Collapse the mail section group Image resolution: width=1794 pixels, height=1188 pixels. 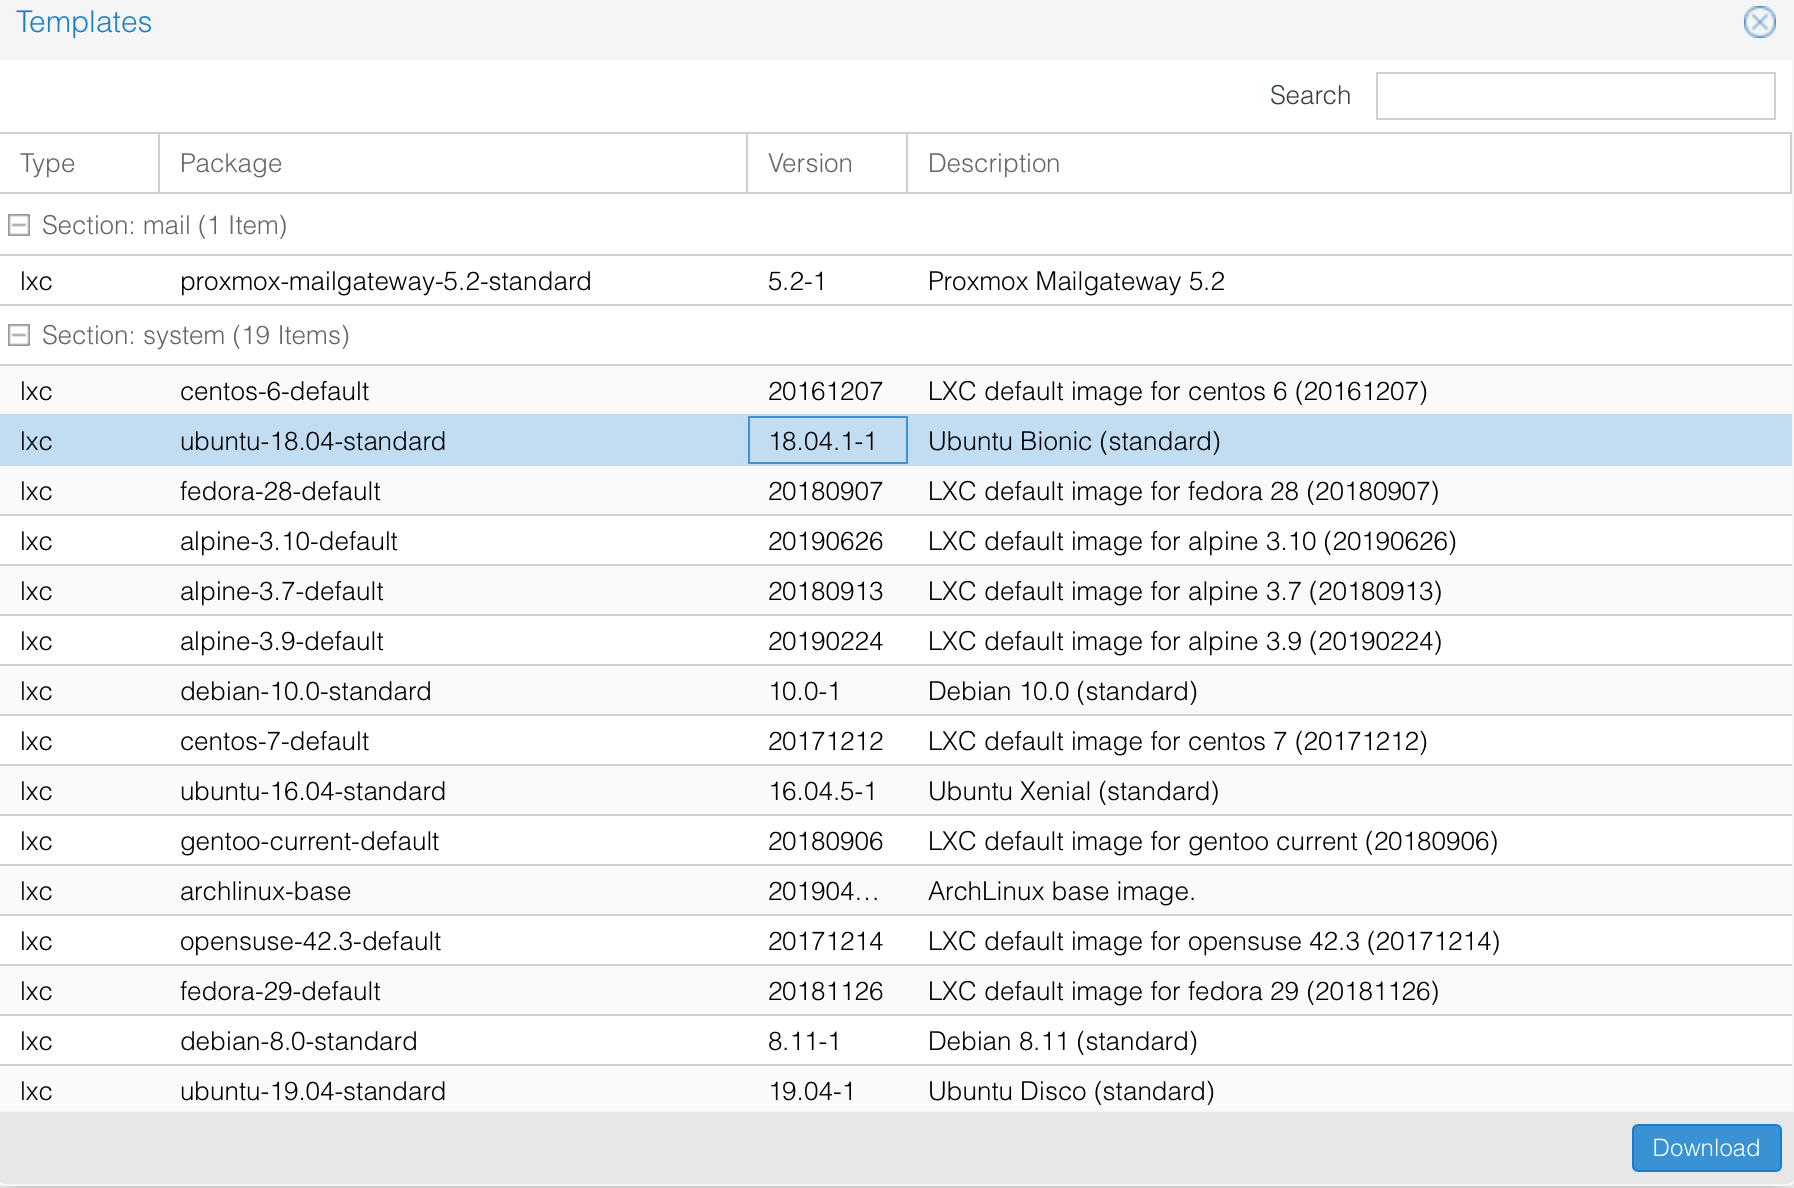pyautogui.click(x=19, y=226)
